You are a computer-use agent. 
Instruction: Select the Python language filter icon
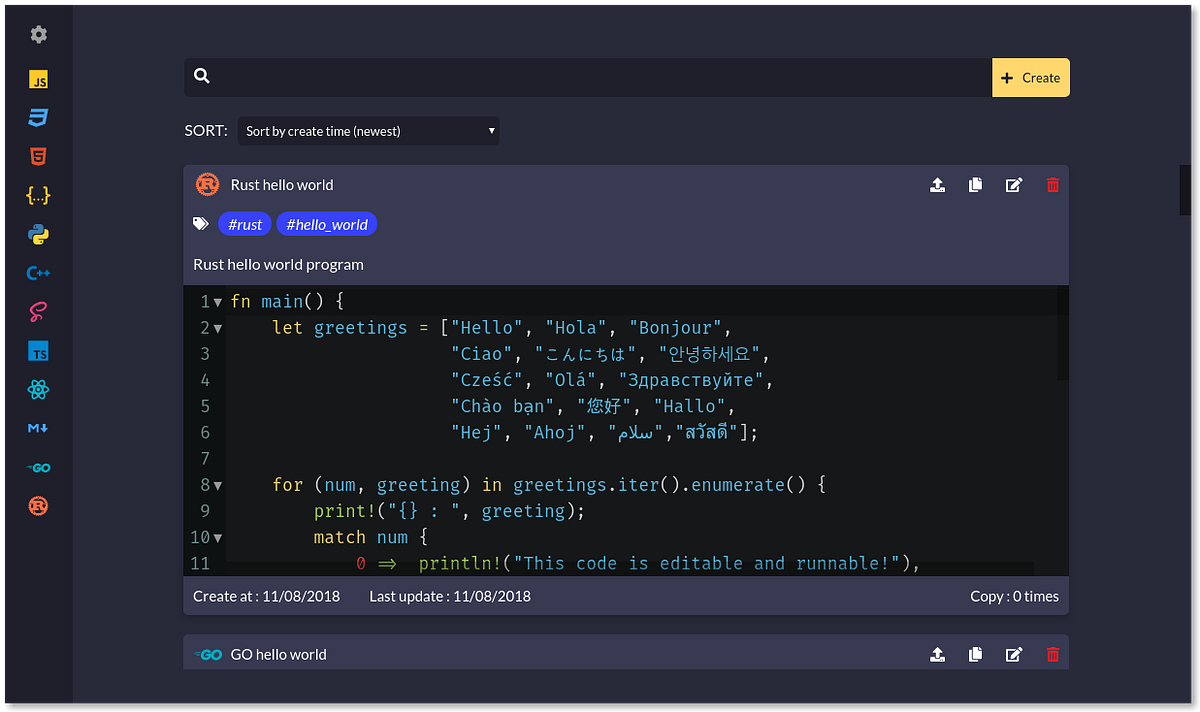pyautogui.click(x=38, y=233)
